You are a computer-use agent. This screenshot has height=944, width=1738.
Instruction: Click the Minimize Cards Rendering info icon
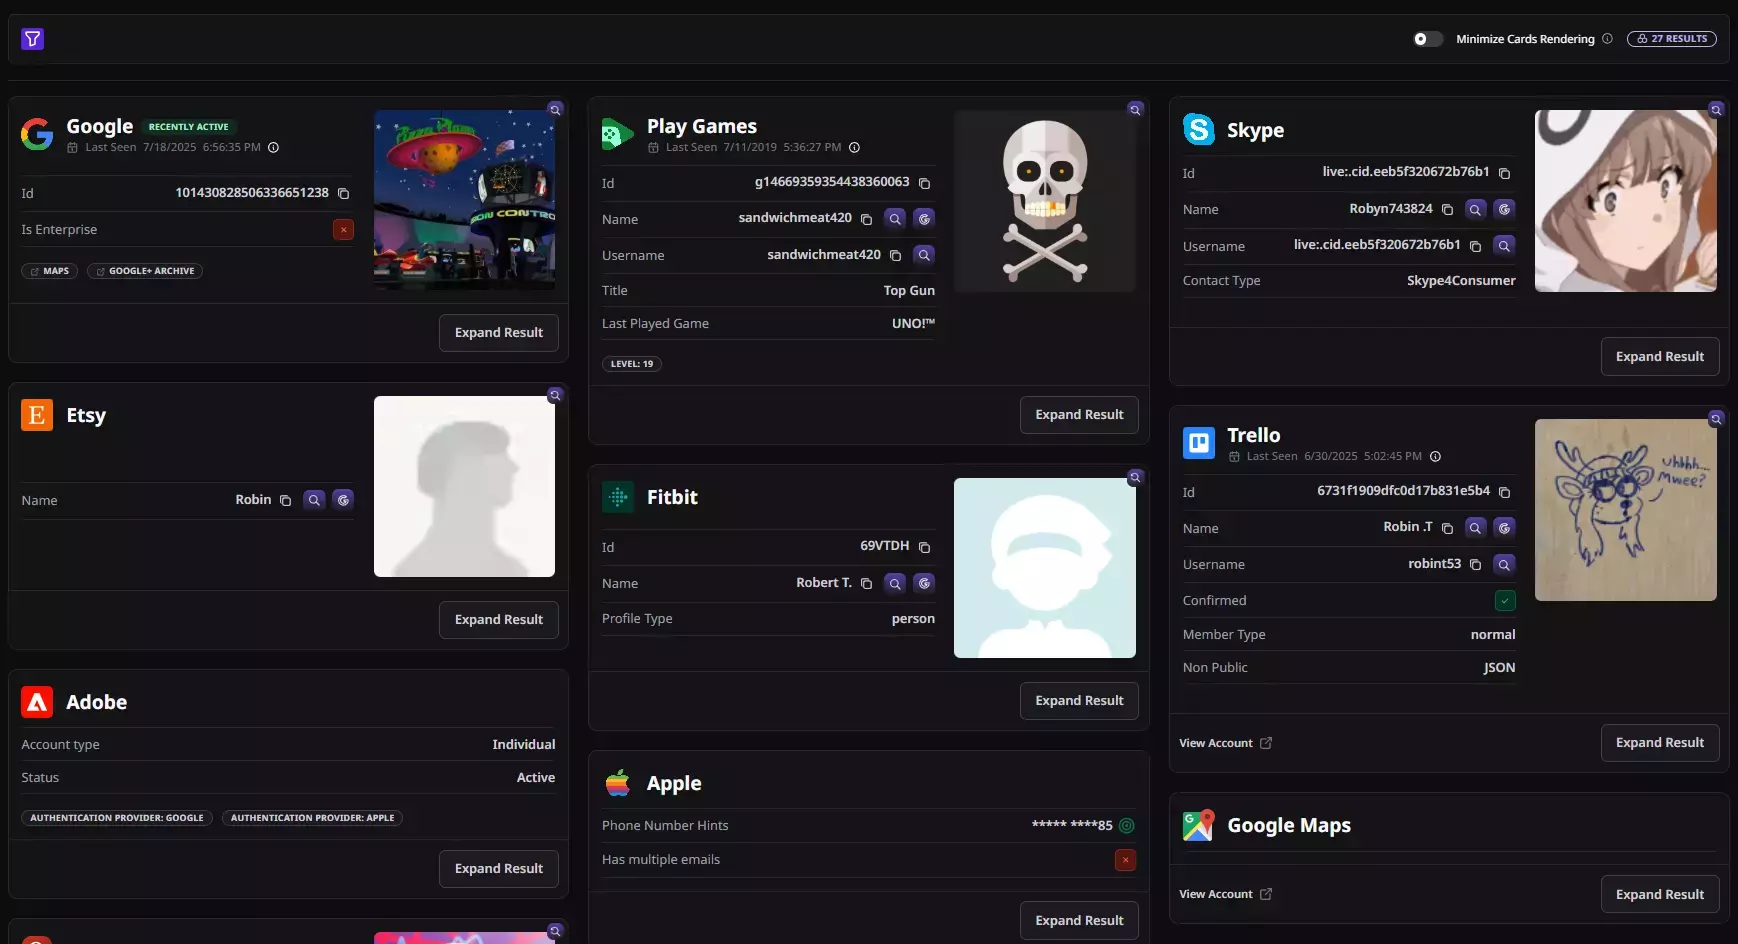1607,39
